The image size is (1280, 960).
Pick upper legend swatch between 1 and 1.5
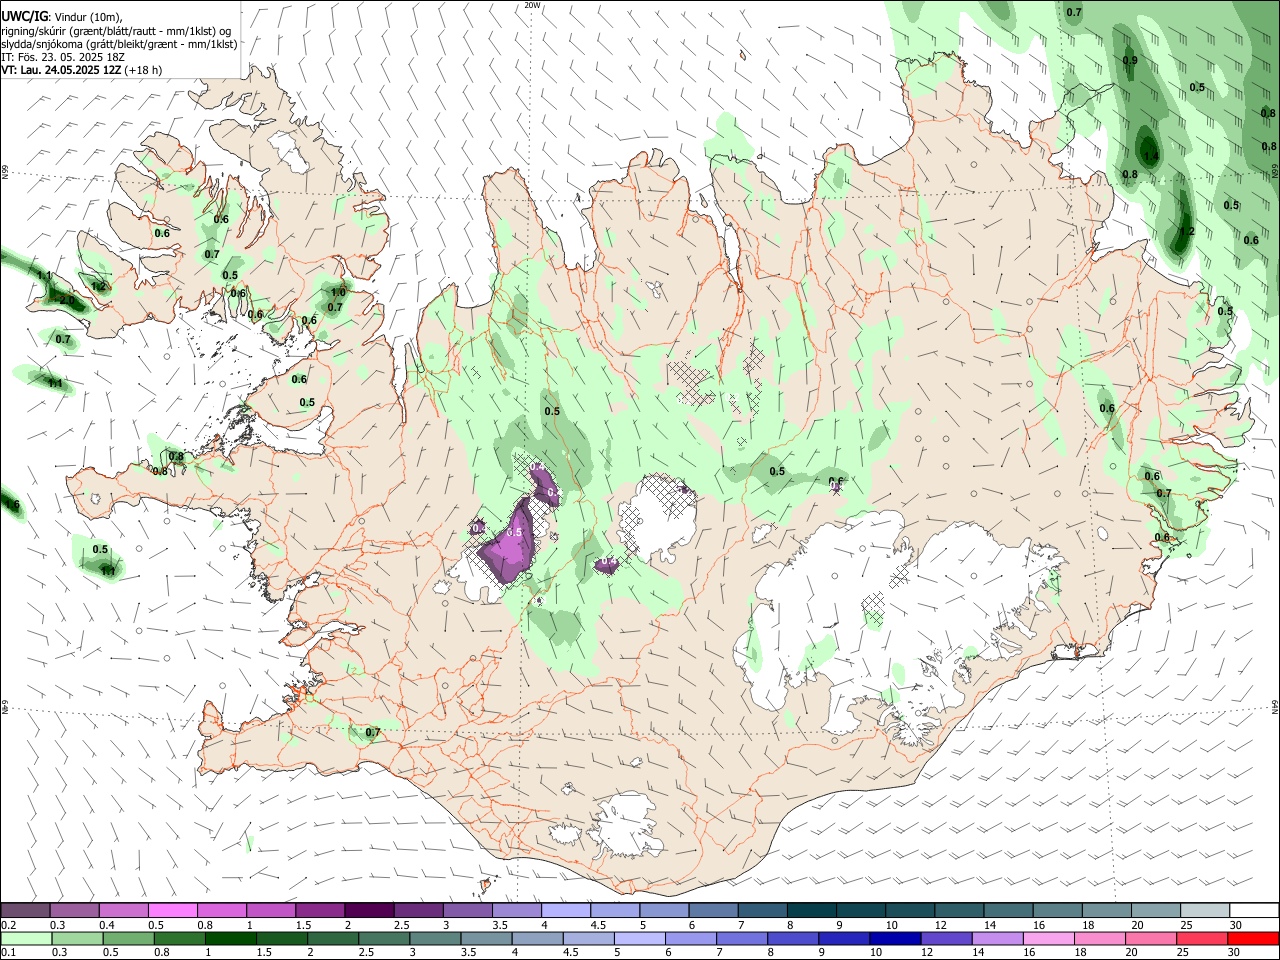(x=271, y=910)
